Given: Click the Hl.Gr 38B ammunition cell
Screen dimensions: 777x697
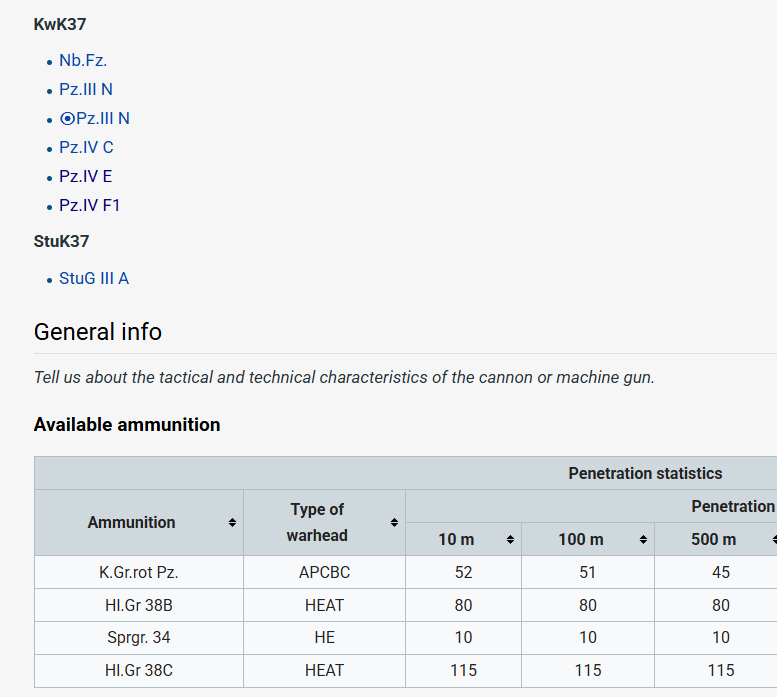Looking at the screenshot, I should click(139, 605).
